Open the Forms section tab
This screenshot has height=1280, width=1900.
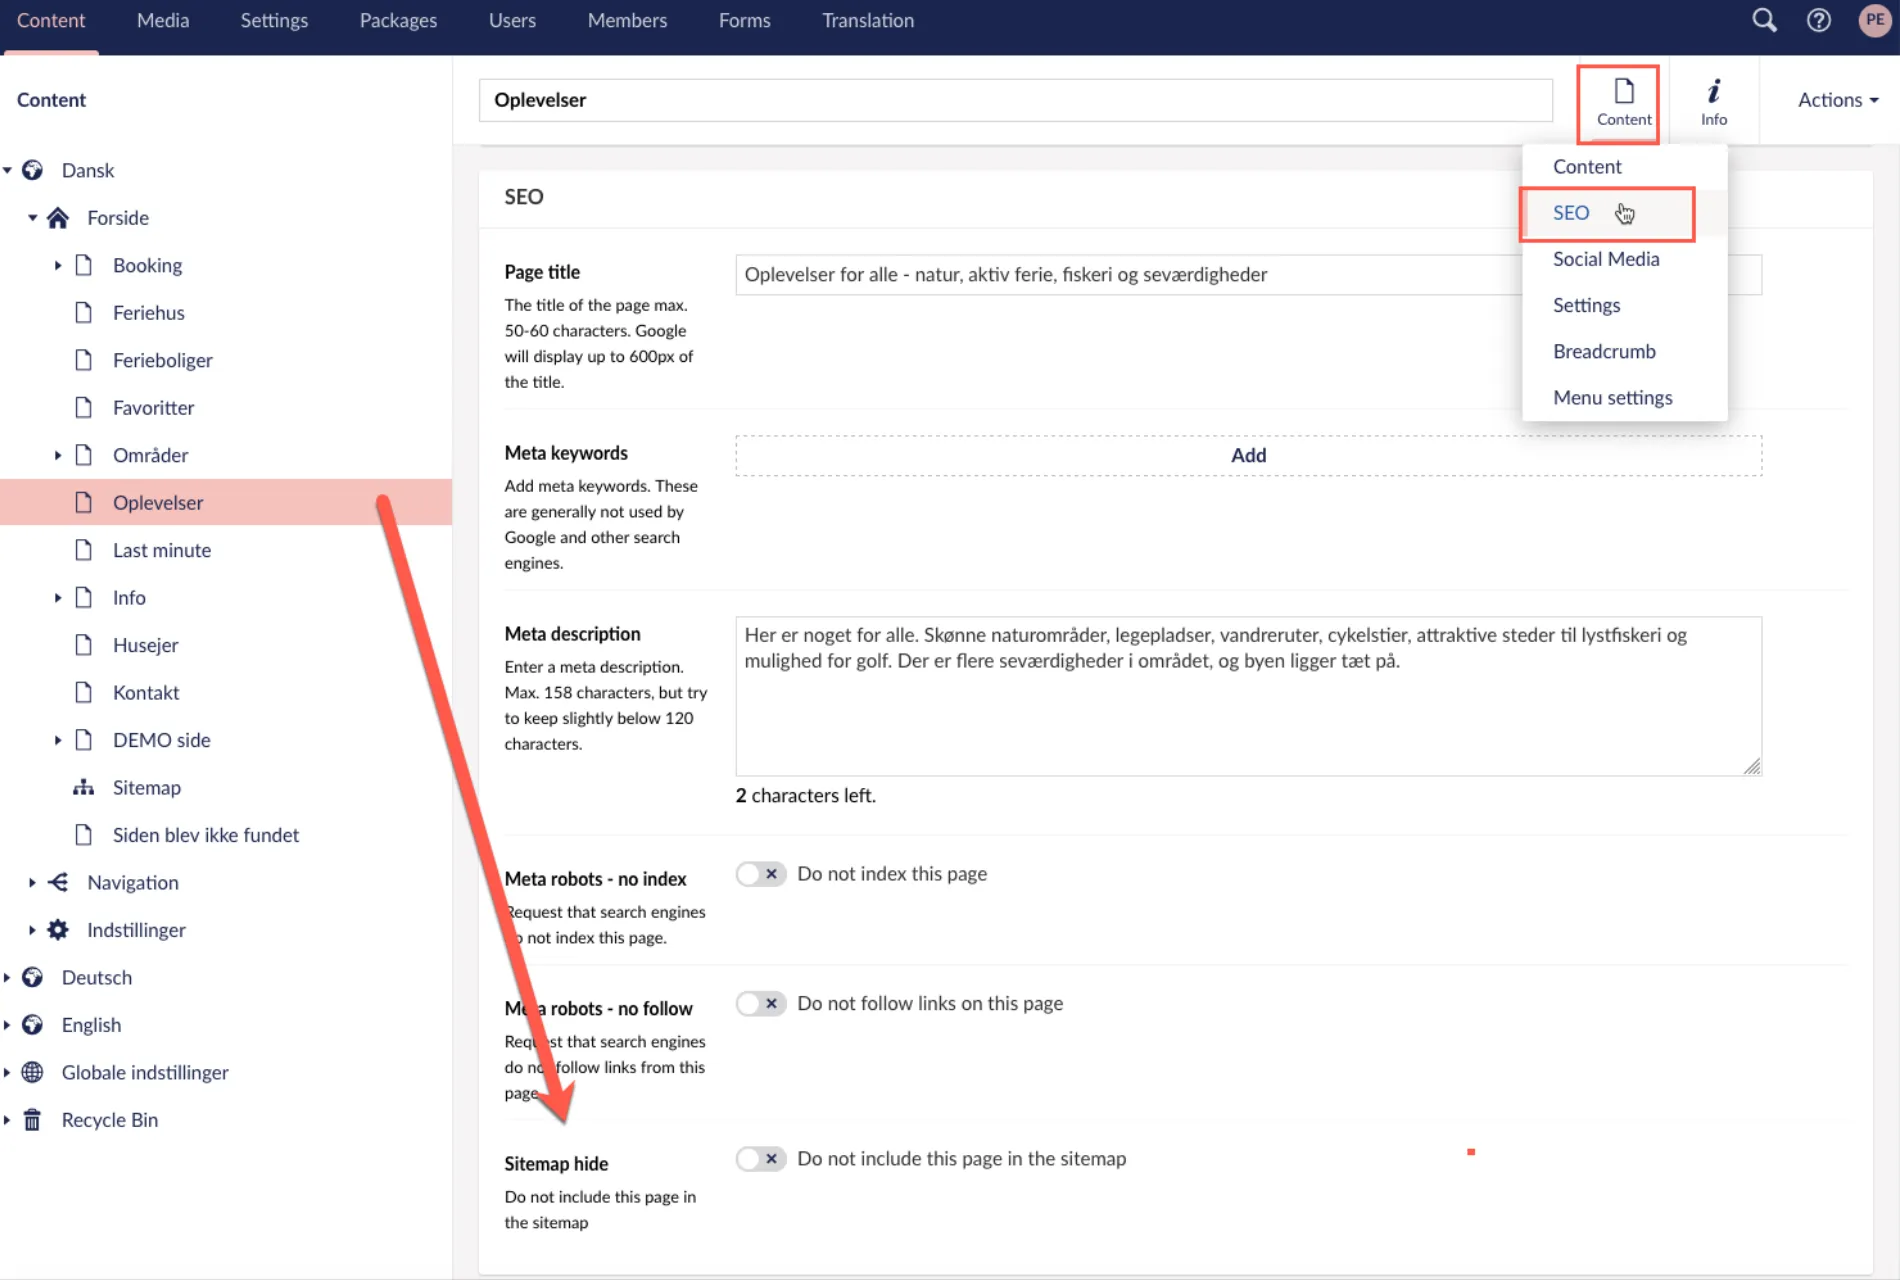click(x=744, y=20)
